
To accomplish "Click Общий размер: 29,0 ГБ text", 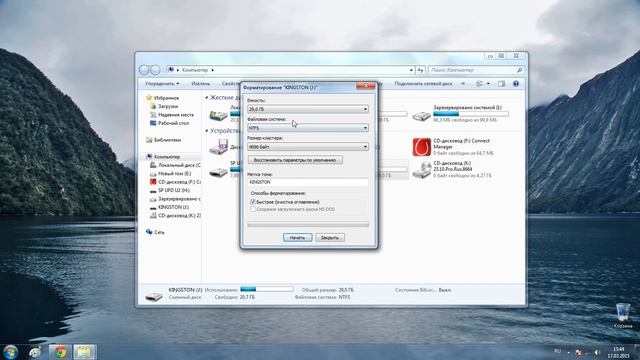I will (327, 290).
